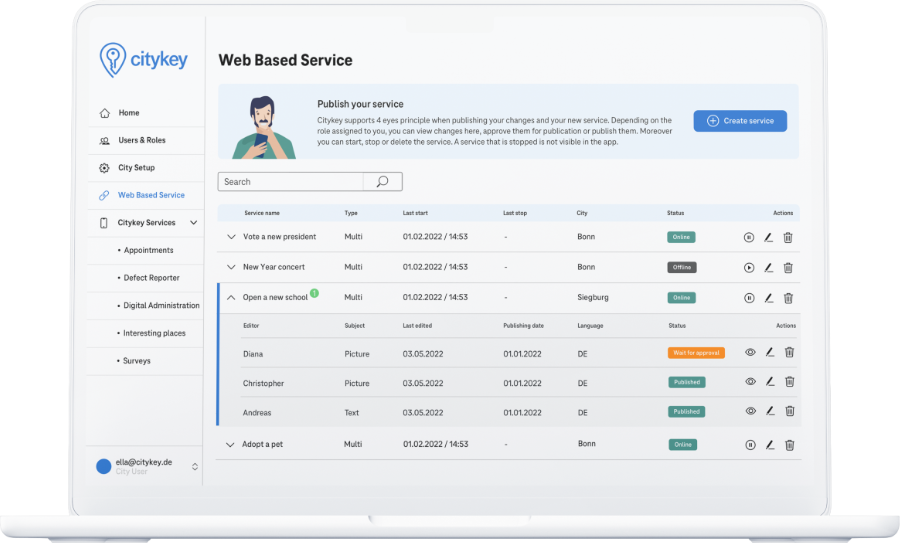
Task: Open the Appointments service page
Action: 148,250
